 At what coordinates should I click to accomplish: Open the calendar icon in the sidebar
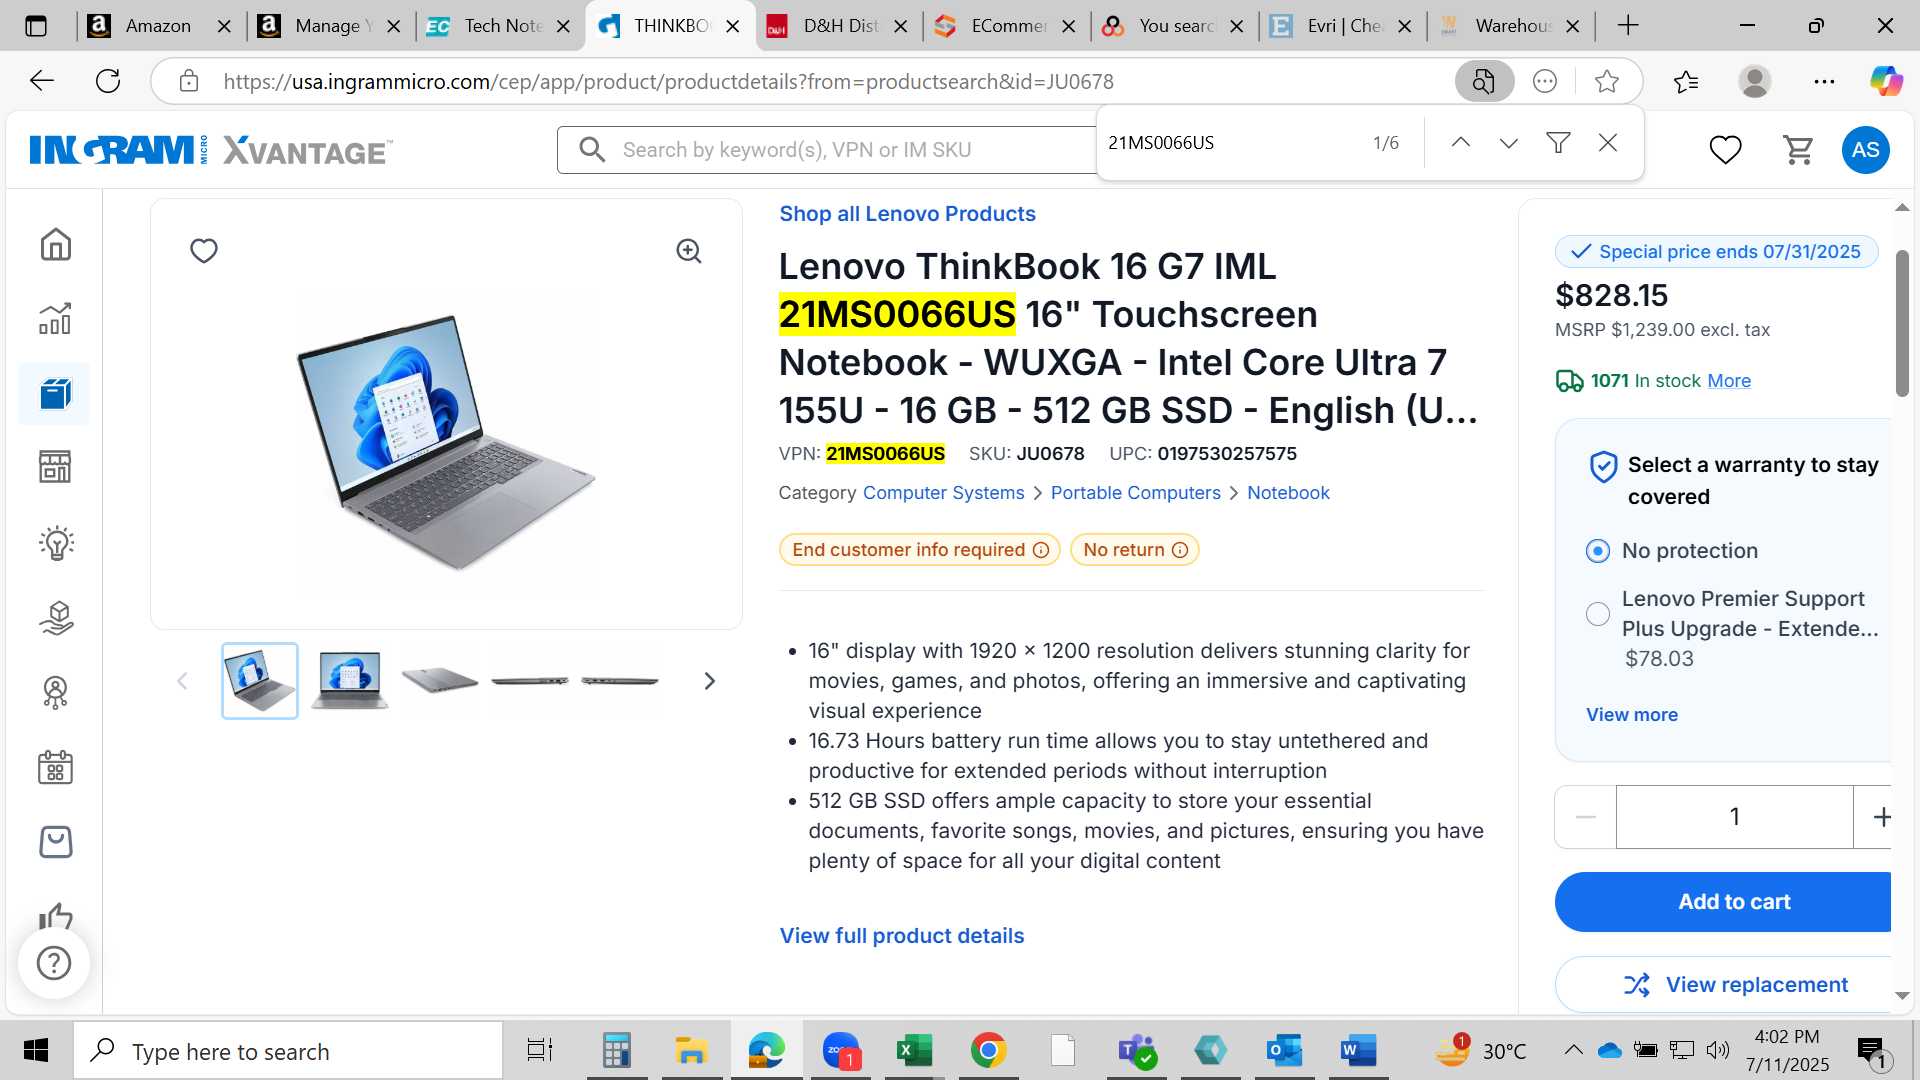55,768
